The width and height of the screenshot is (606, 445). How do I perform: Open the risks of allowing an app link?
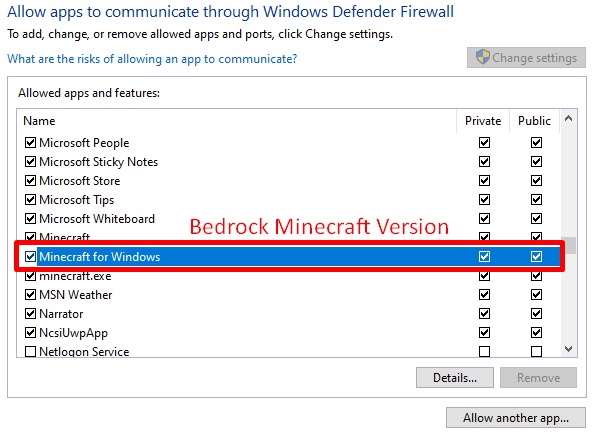[152, 59]
